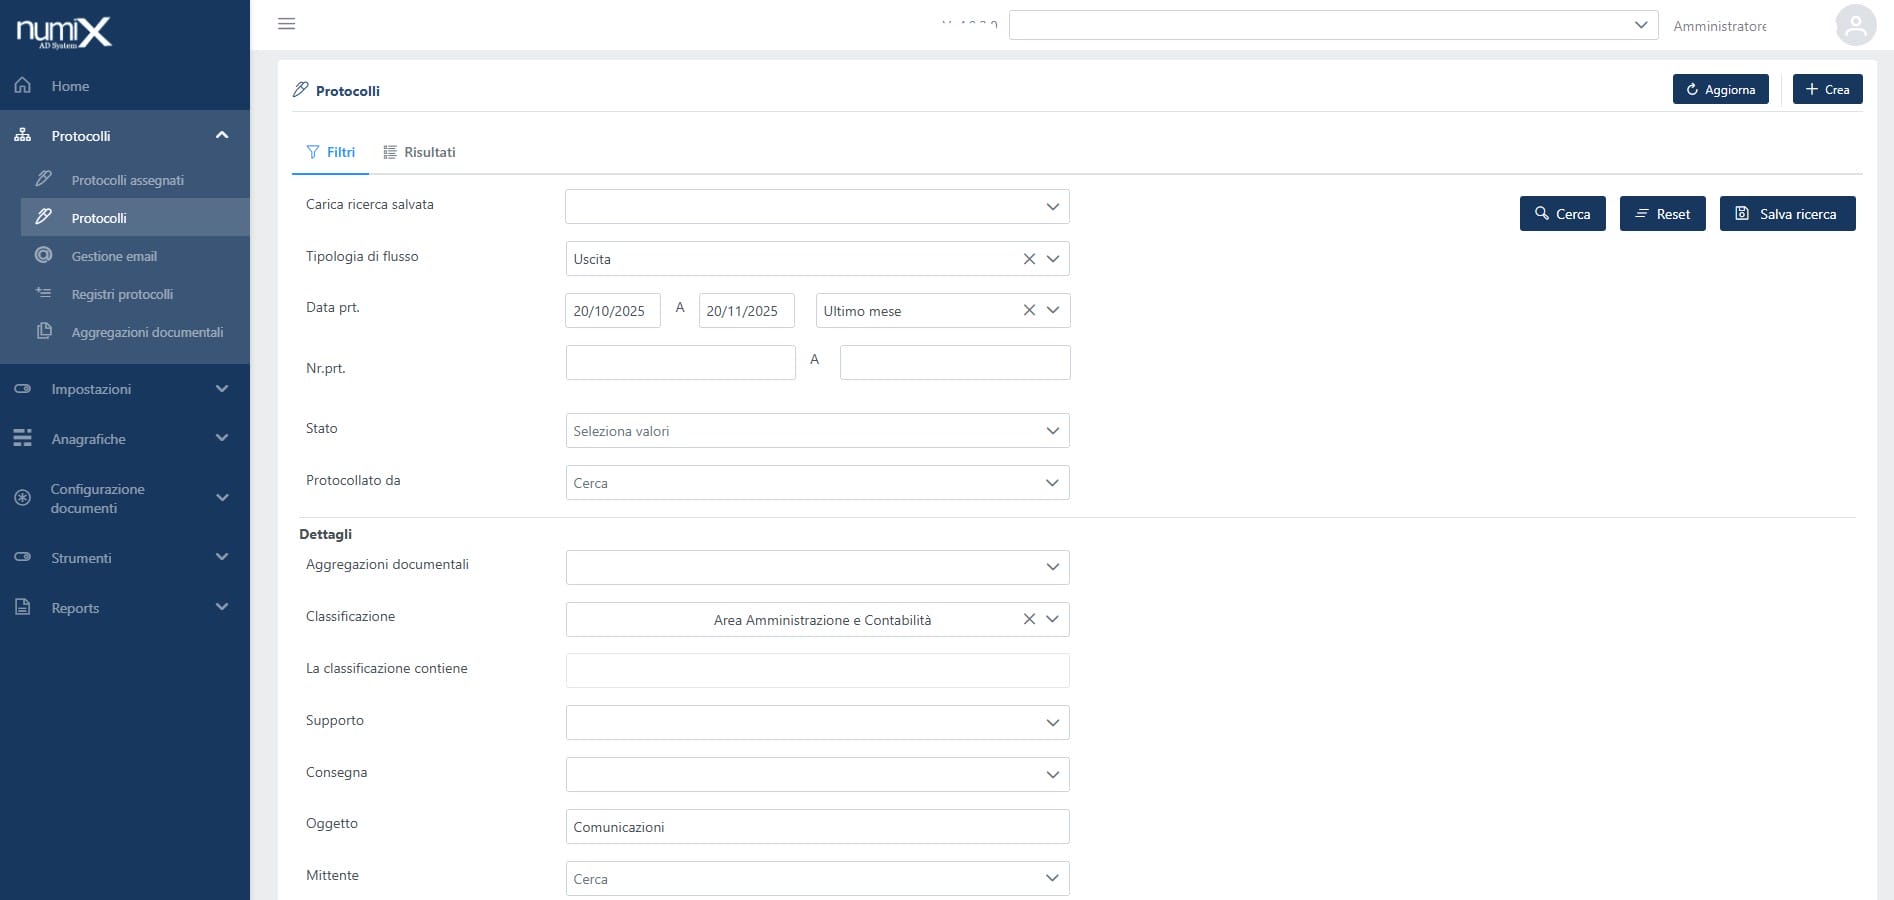Screen dimensions: 1894x900
Task: Collapse the Protocolli sidebar section
Action: (x=222, y=136)
